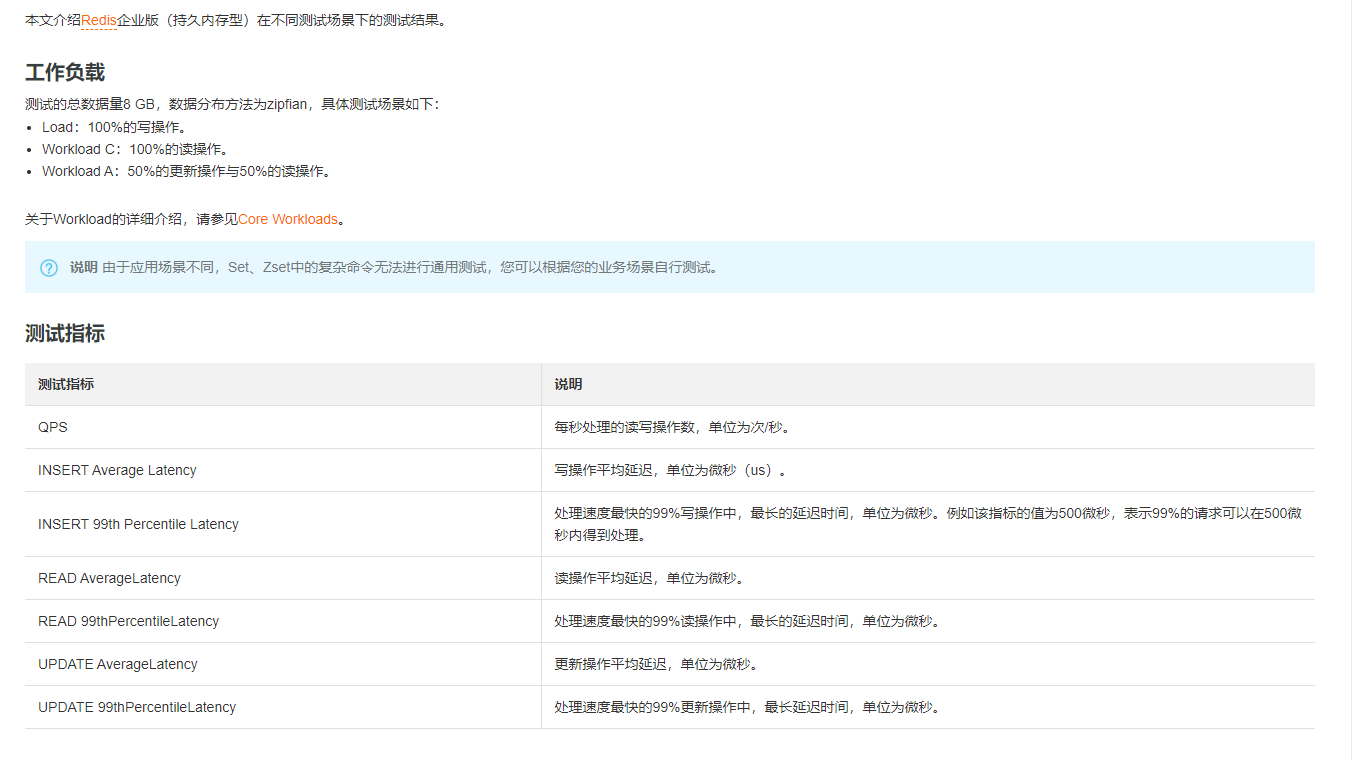Click the 测试的总数据量8 GB sentence

coord(232,104)
